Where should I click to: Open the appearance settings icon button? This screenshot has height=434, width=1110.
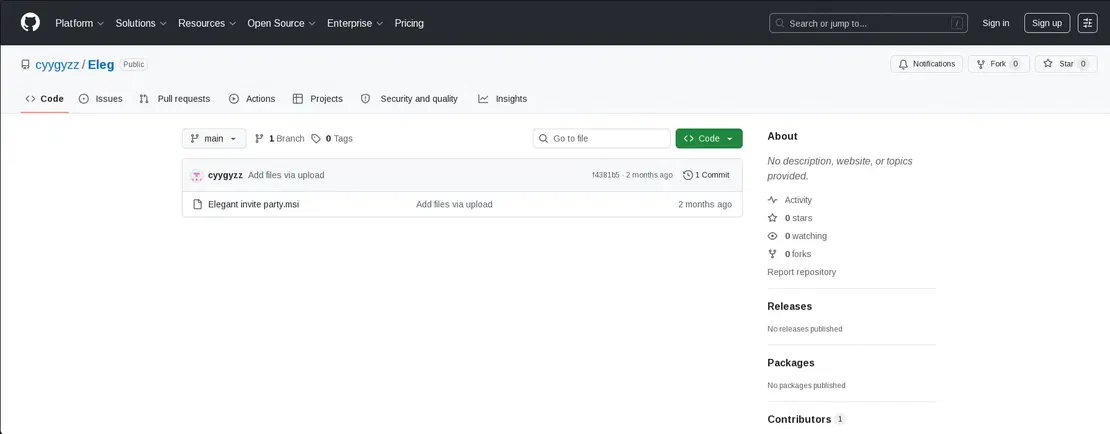click(1087, 23)
